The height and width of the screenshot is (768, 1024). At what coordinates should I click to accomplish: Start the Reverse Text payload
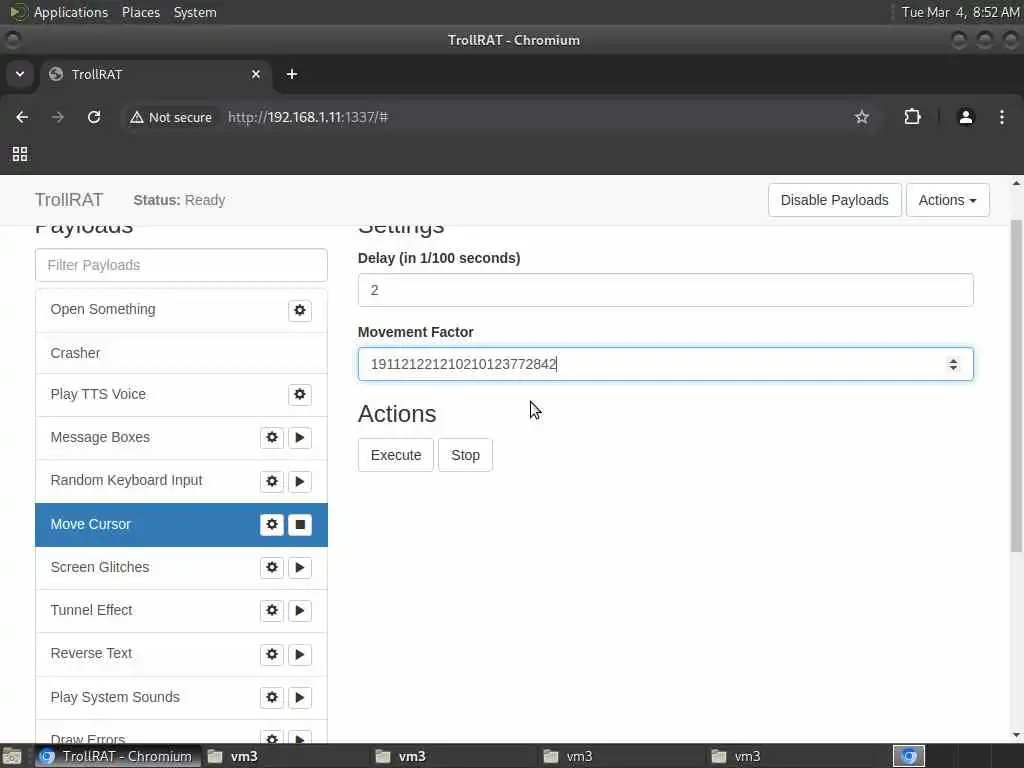pos(300,654)
